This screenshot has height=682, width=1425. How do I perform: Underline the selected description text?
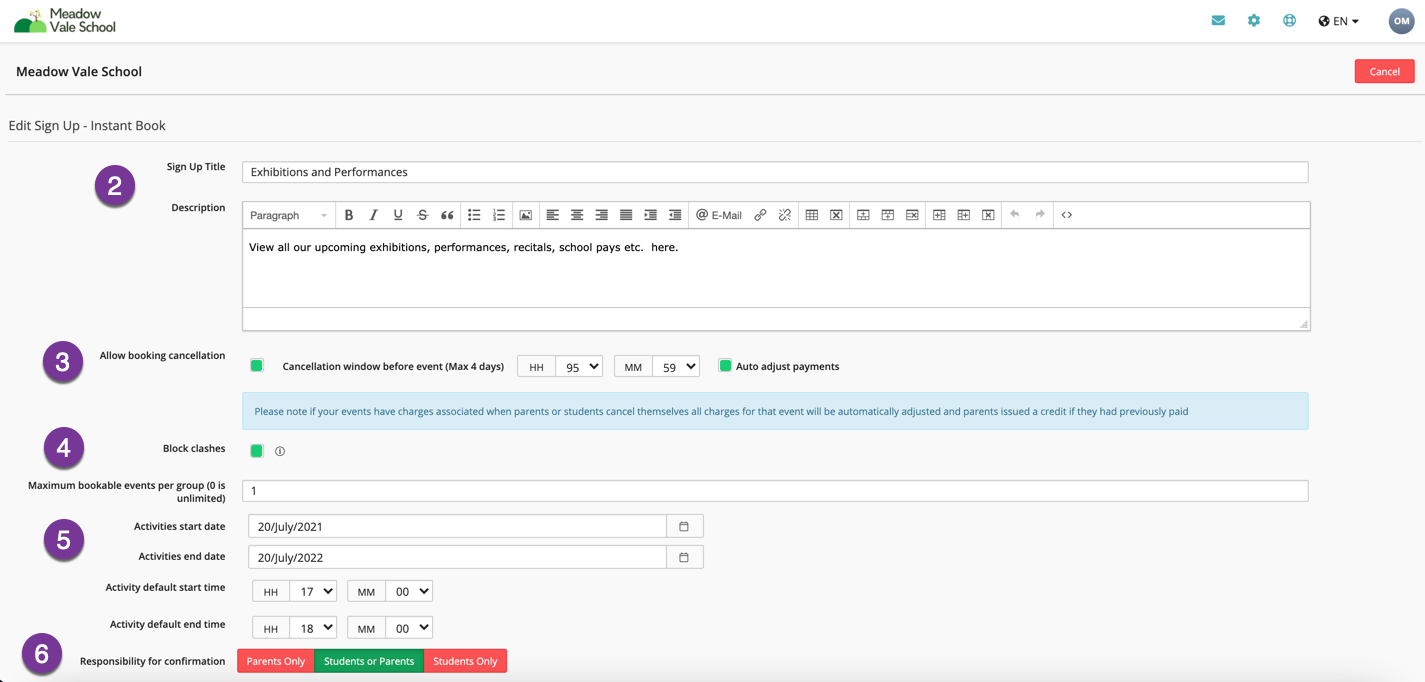(398, 215)
